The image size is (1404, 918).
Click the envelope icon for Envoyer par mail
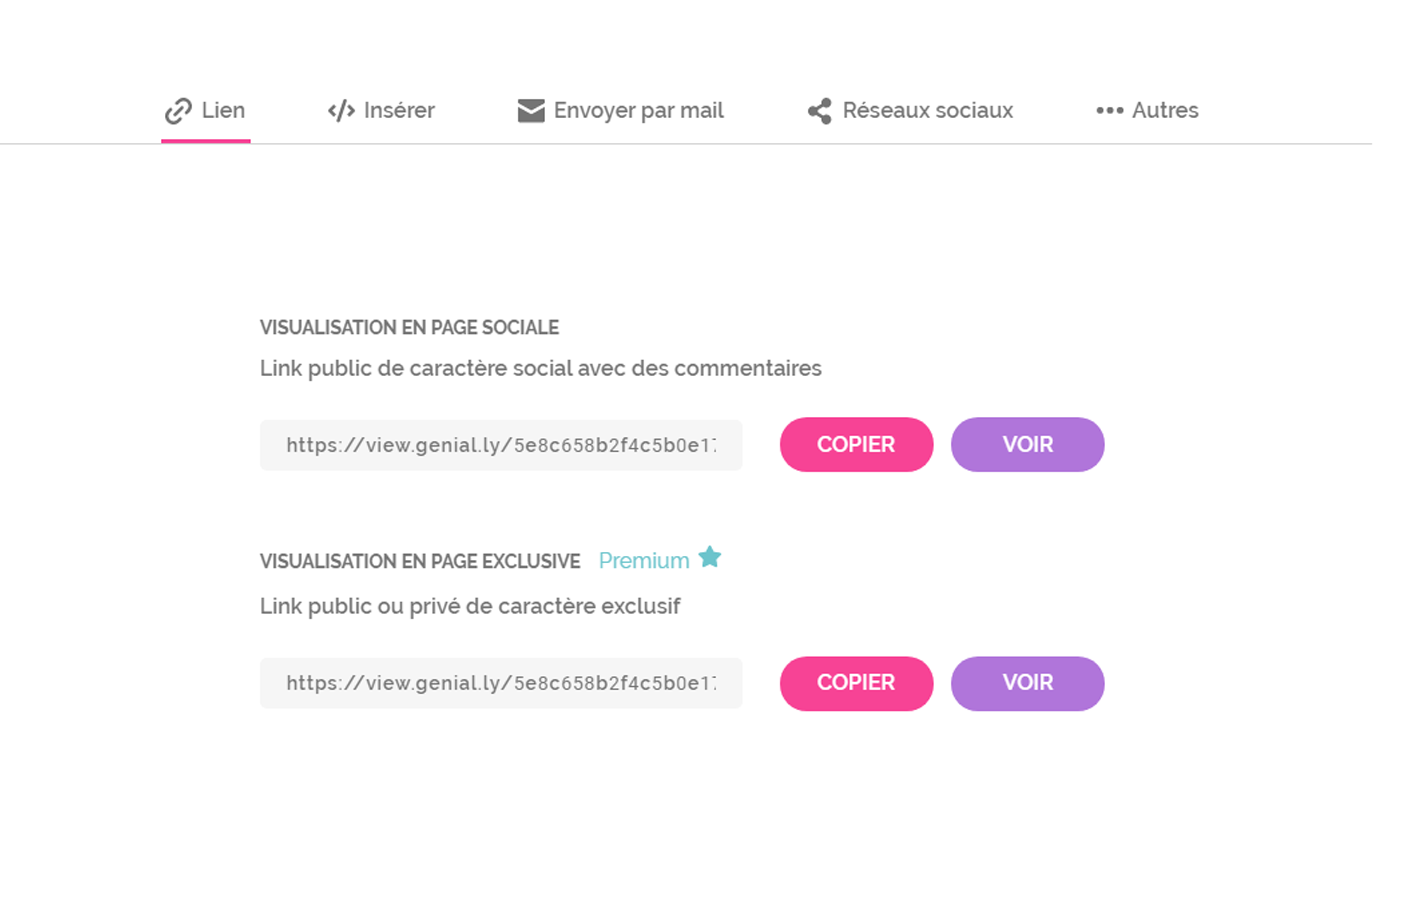point(530,110)
